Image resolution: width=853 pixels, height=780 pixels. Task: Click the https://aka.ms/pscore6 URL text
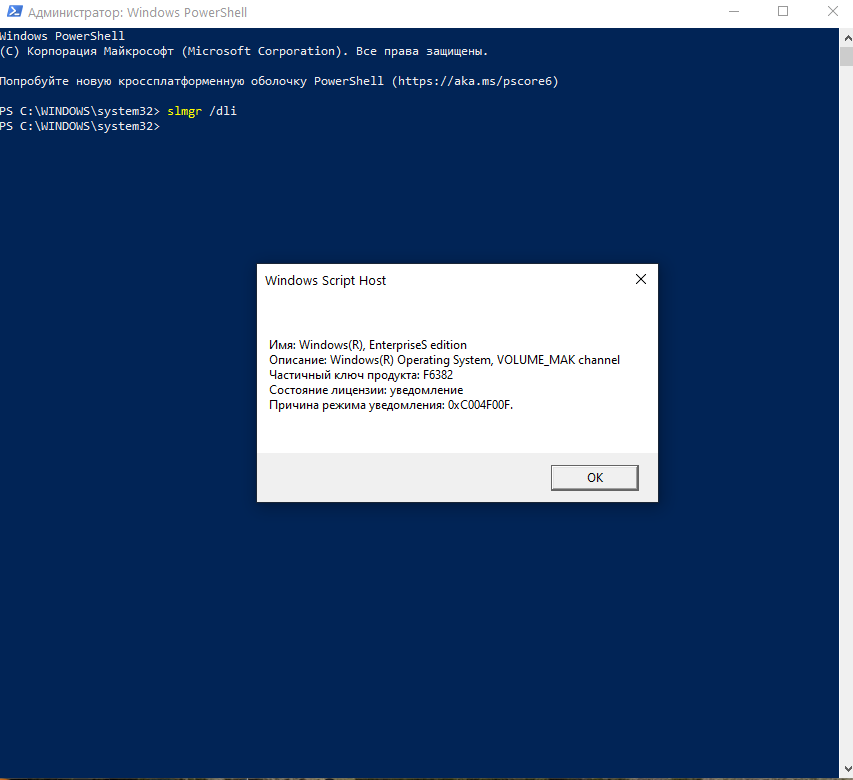pos(475,81)
